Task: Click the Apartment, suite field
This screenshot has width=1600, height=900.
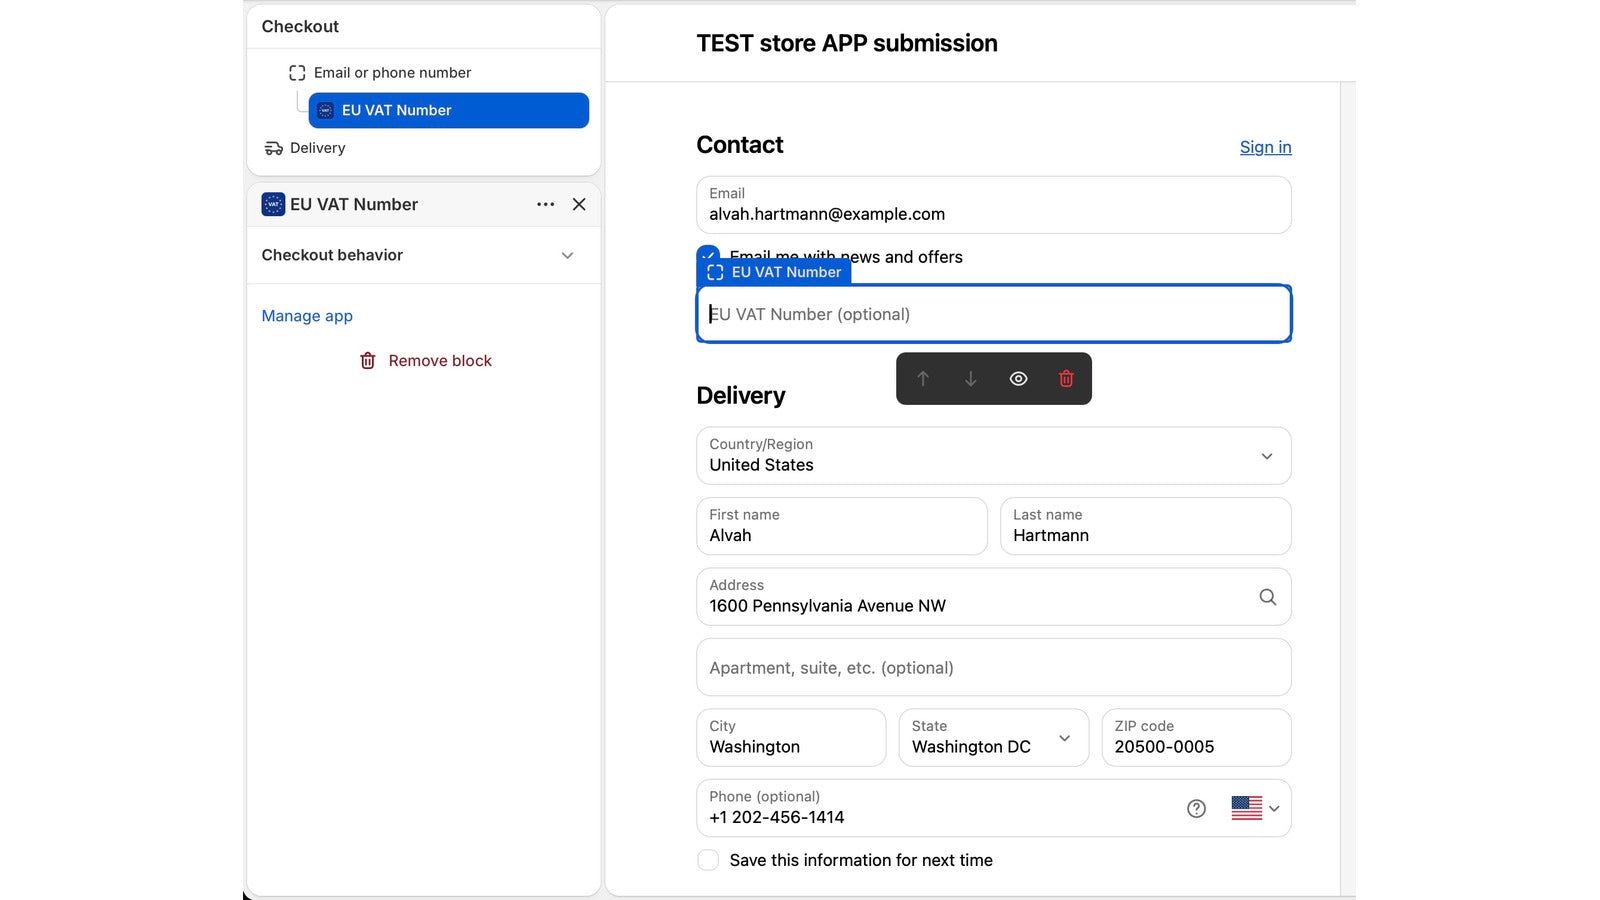Action: tap(994, 667)
